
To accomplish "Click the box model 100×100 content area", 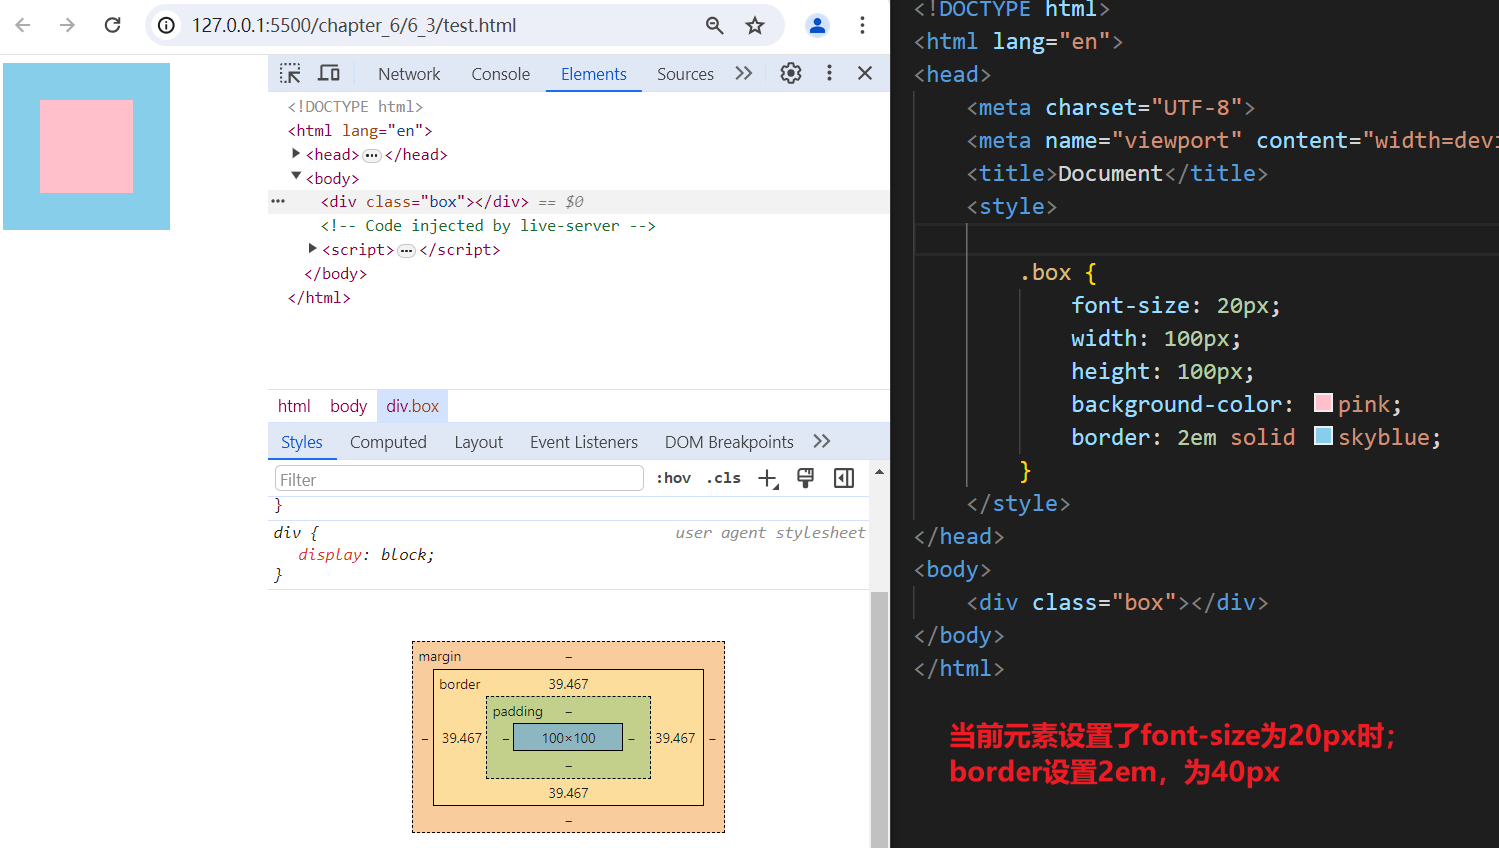I will tap(568, 738).
